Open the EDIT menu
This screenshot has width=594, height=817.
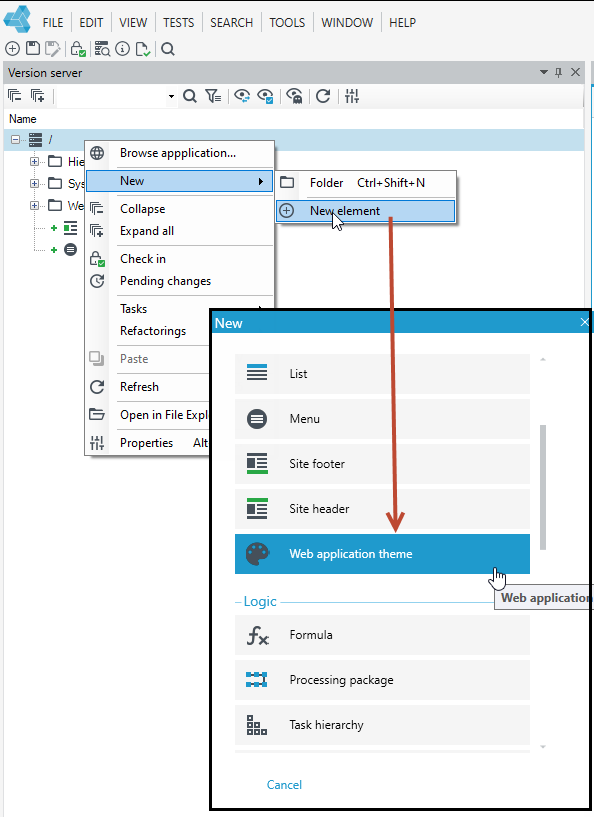point(91,22)
